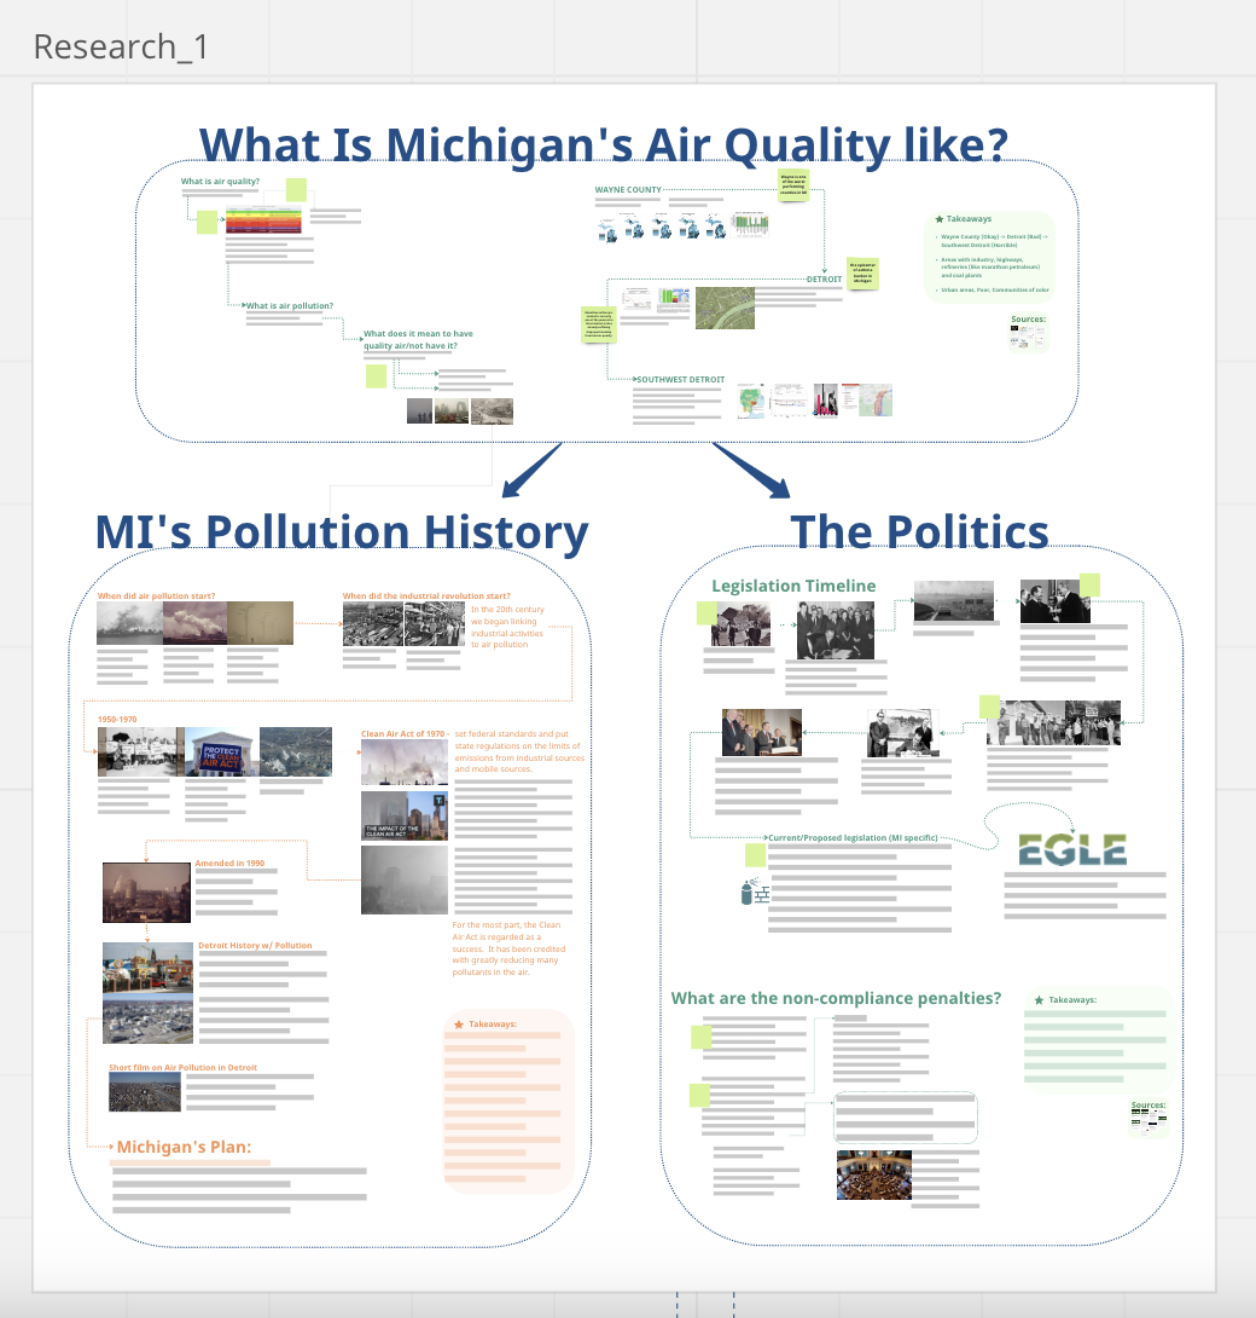
Task: Select the Michigan's Plan: heading
Action: pyautogui.click(x=184, y=1147)
